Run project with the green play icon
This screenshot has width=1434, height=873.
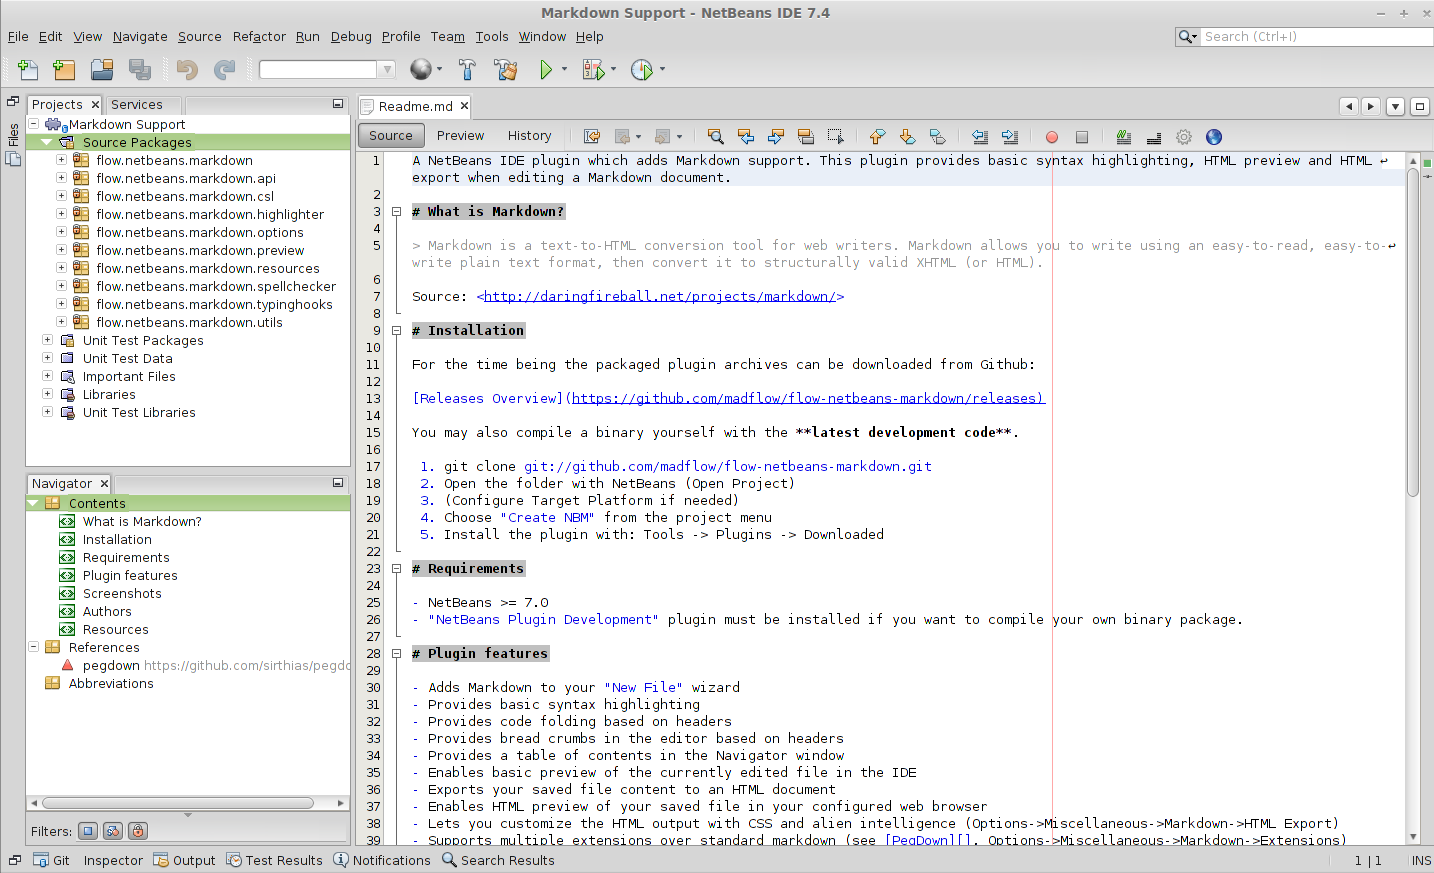point(546,69)
